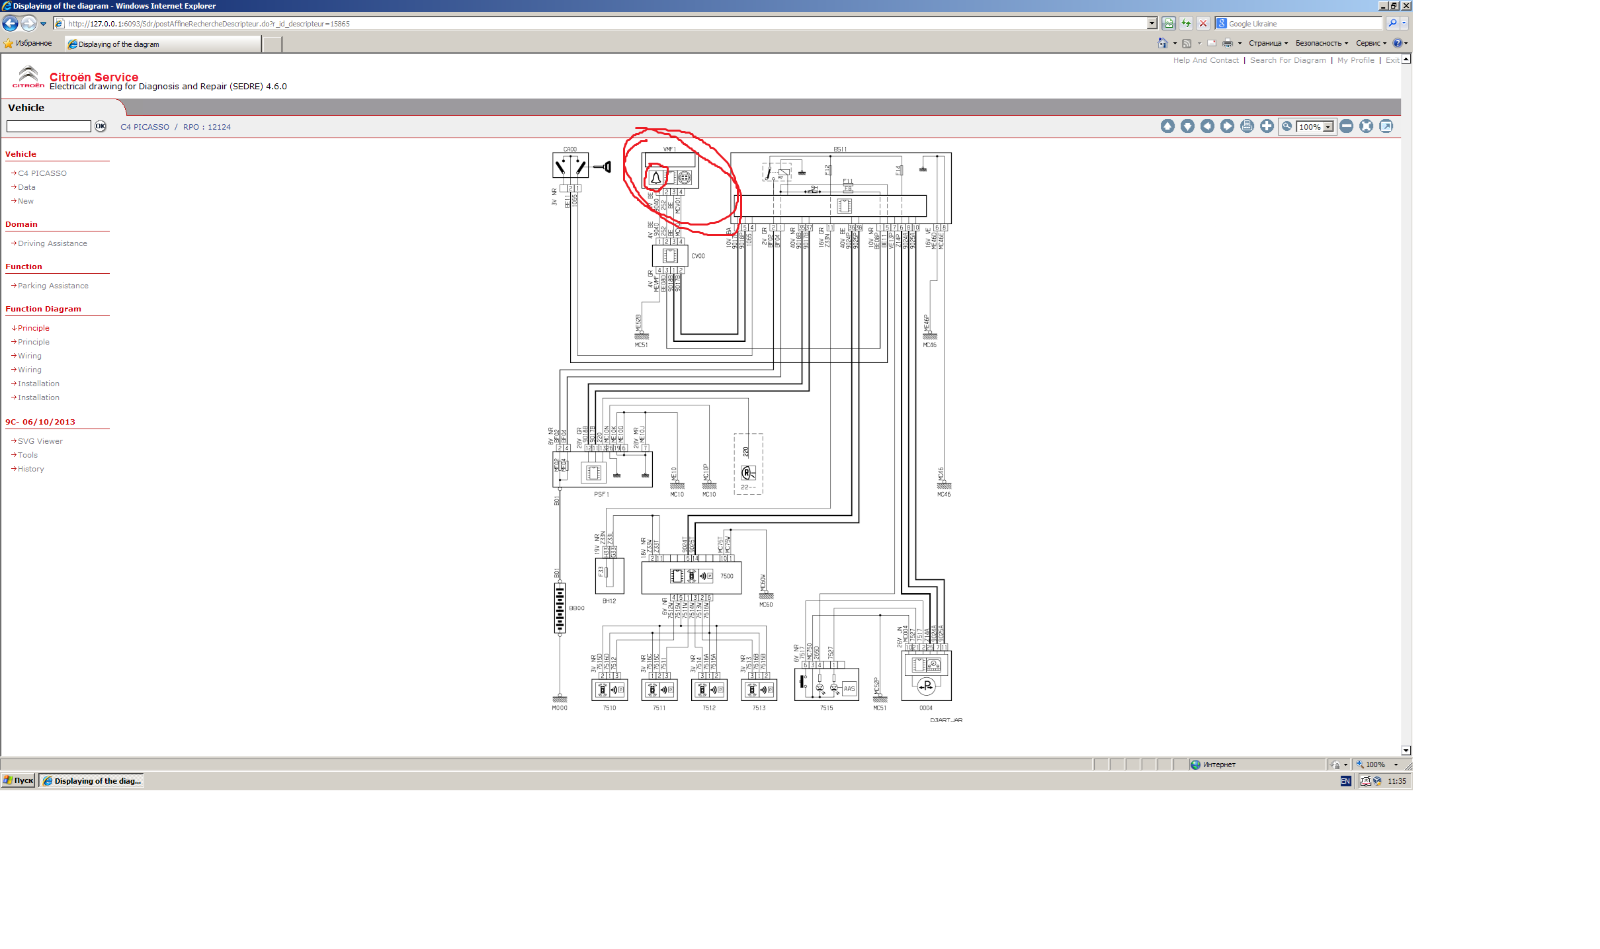Refresh the page with green arrows icon
Screen dimensions: 1600x949
(1186, 23)
